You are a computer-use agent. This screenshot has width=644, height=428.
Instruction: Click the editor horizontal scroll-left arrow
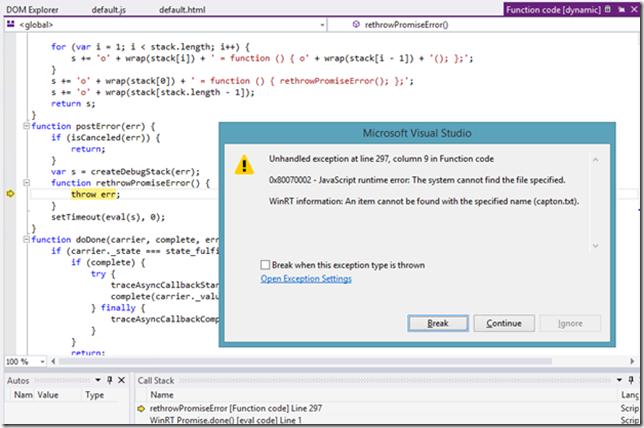tap(53, 361)
